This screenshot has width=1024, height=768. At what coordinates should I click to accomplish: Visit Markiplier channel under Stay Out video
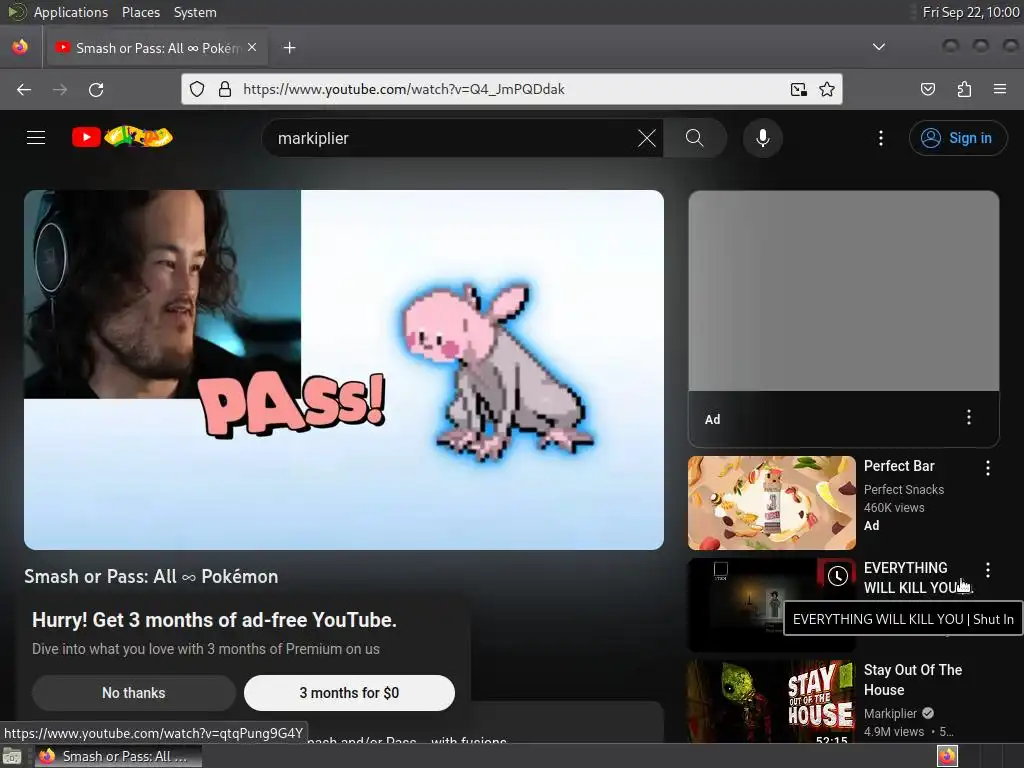tap(890, 714)
